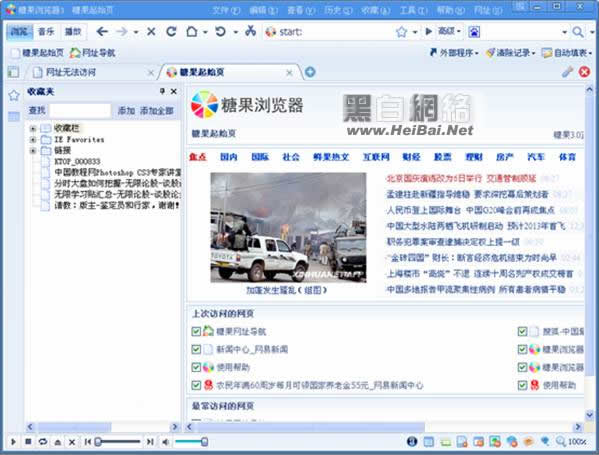The width and height of the screenshot is (599, 455).
Task: Click 添加全部 in the favorites panel
Action: coord(157,111)
